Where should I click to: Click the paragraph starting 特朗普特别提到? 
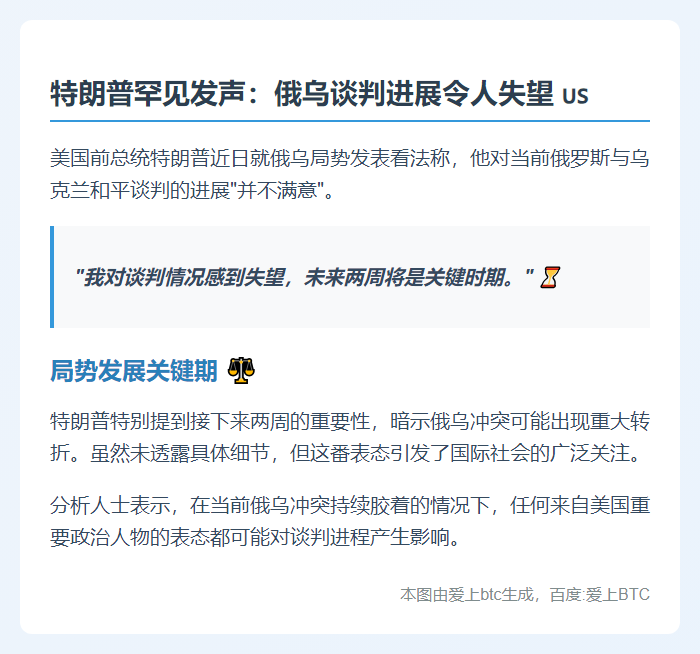click(x=350, y=437)
